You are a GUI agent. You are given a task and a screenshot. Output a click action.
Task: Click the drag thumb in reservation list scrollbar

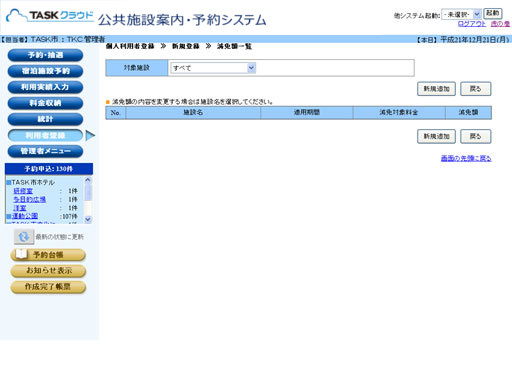[x=88, y=192]
